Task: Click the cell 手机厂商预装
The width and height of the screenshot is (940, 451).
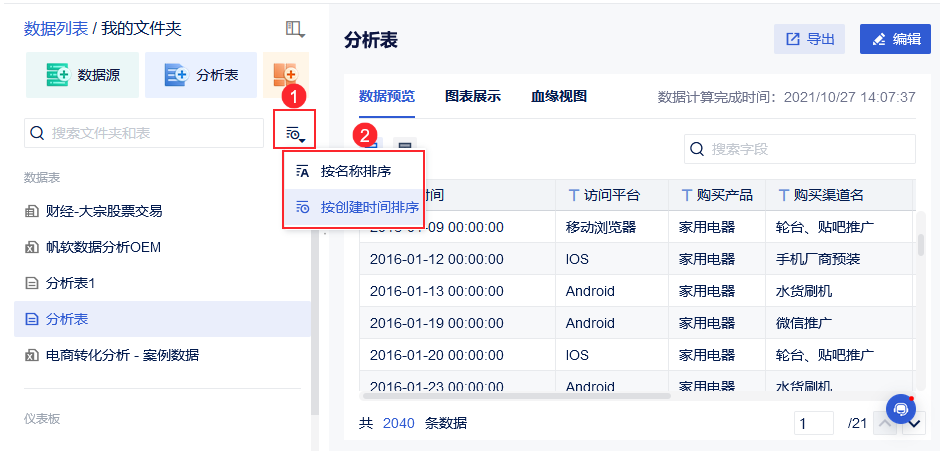Action: point(839,259)
